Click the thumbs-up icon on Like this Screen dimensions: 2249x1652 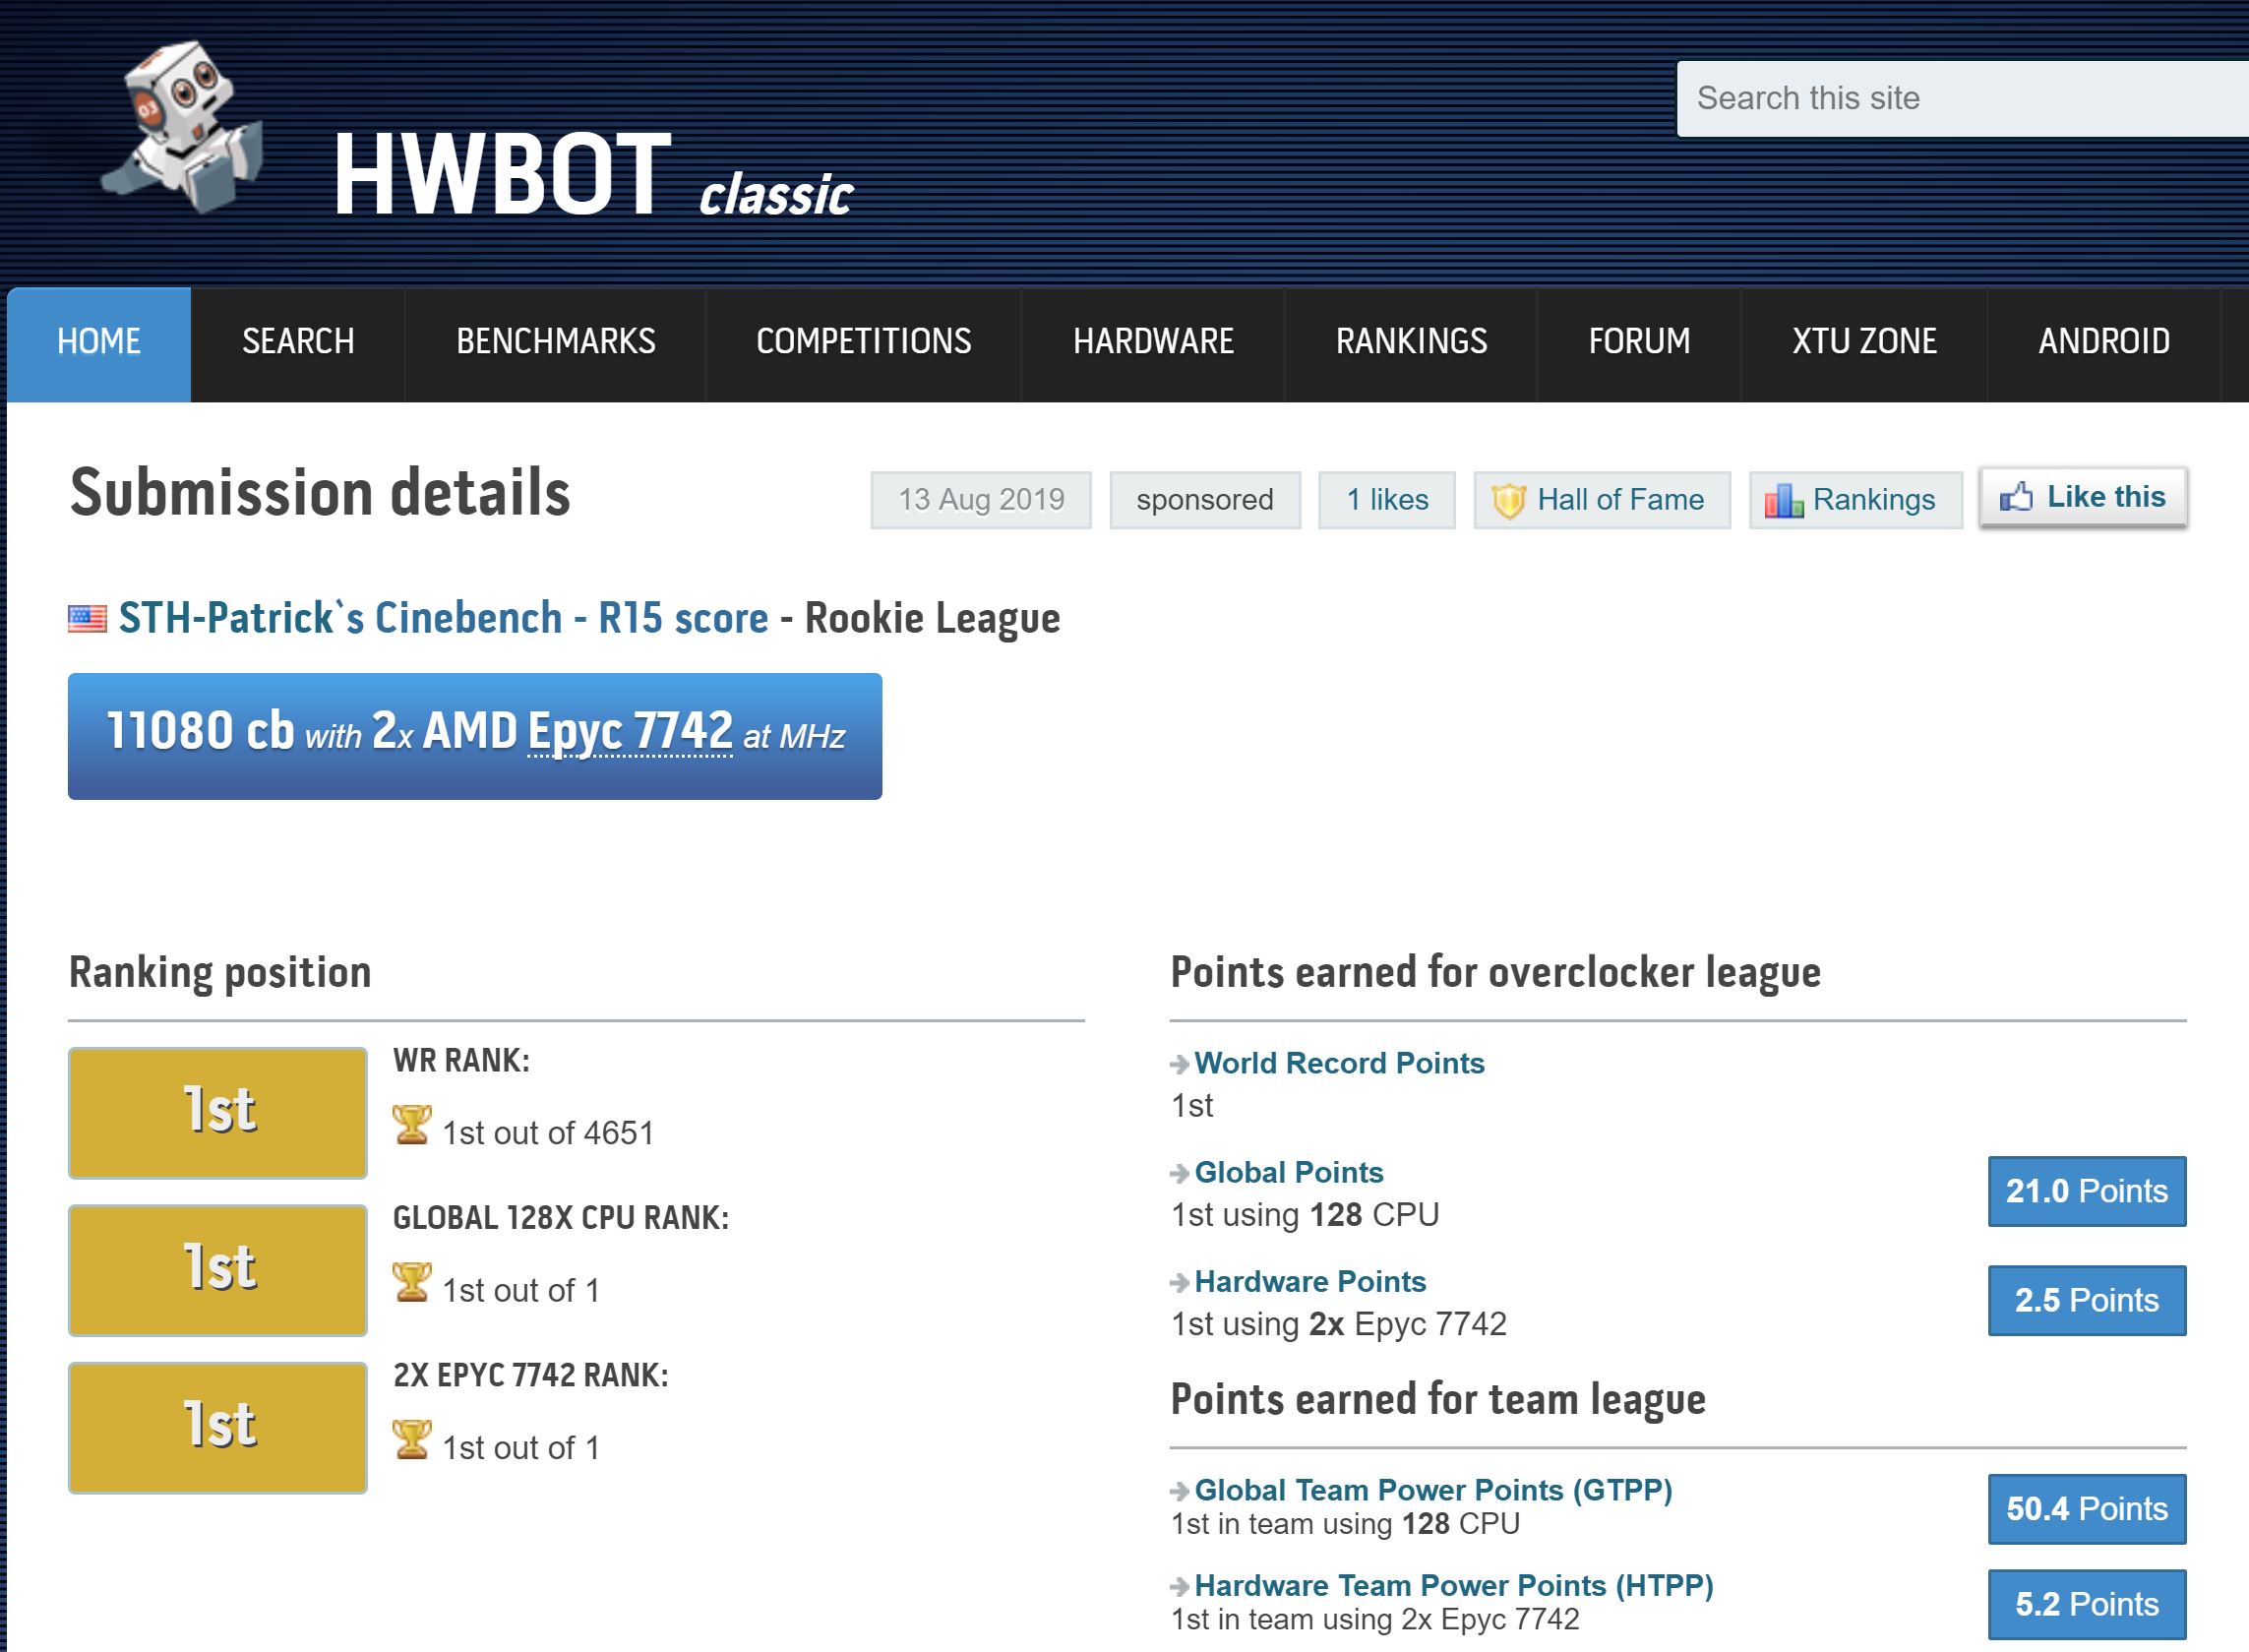click(2016, 497)
